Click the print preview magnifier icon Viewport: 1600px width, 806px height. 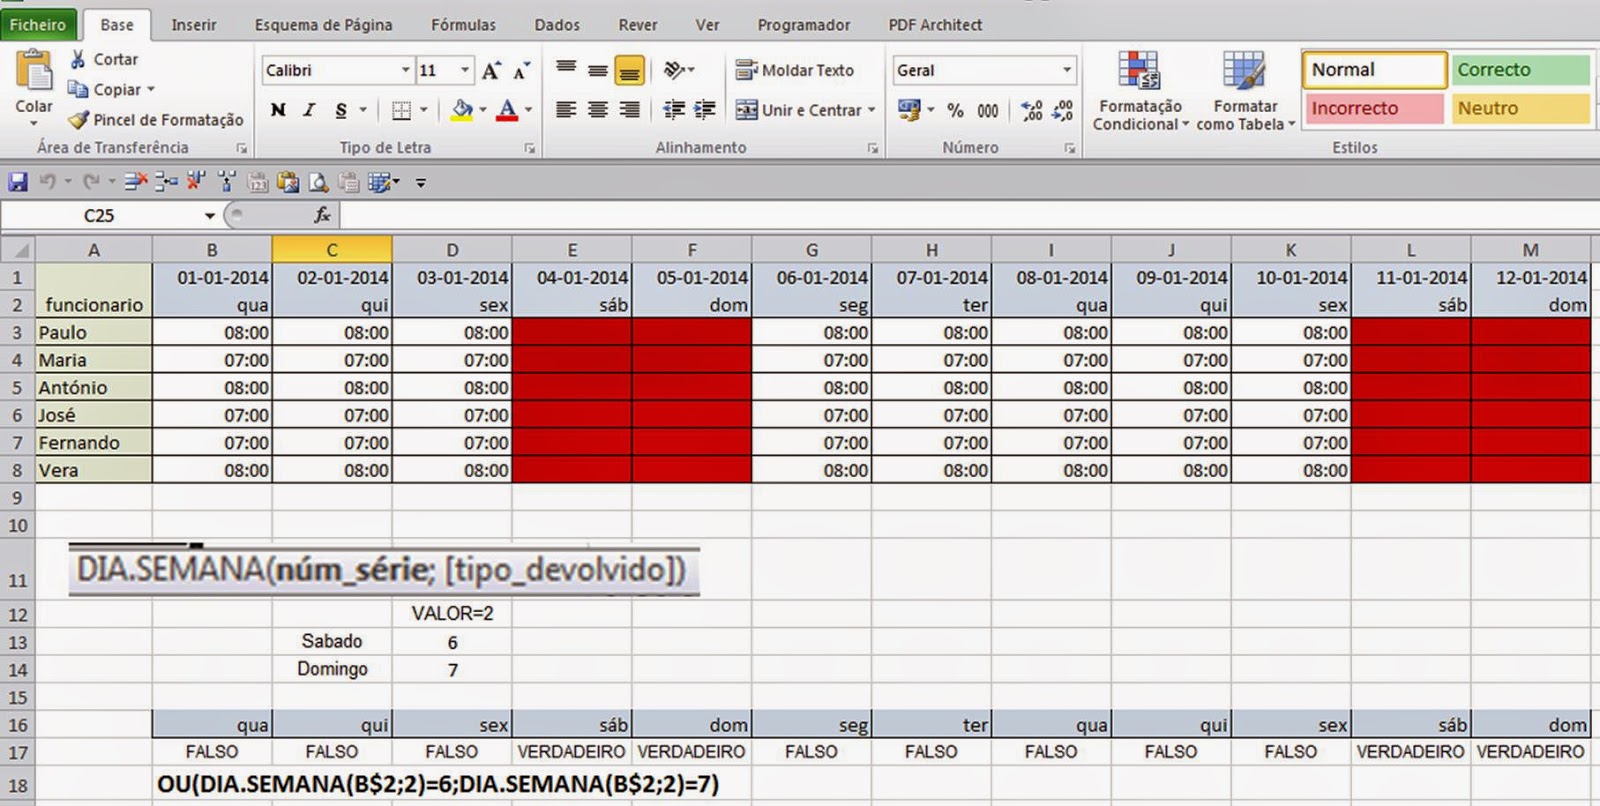pyautogui.click(x=318, y=182)
